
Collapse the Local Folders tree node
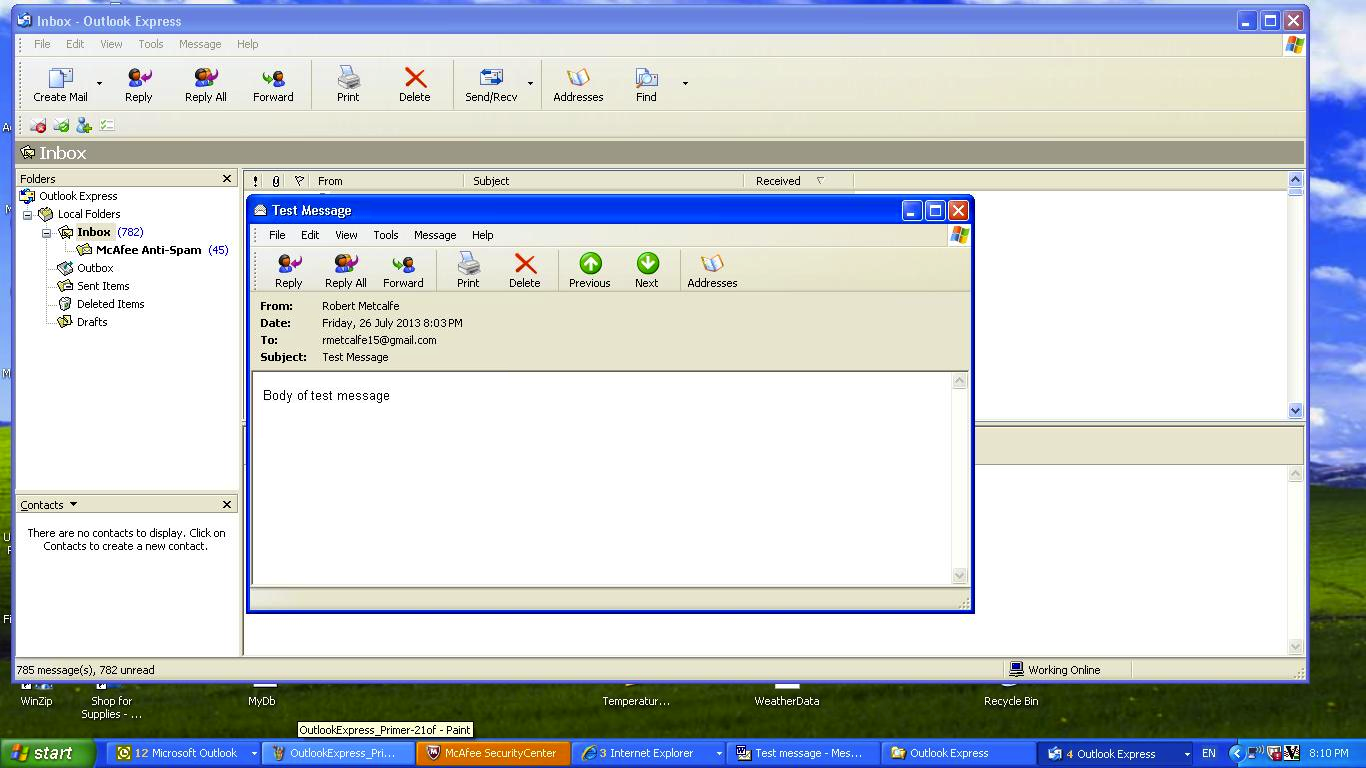pyautogui.click(x=28, y=215)
